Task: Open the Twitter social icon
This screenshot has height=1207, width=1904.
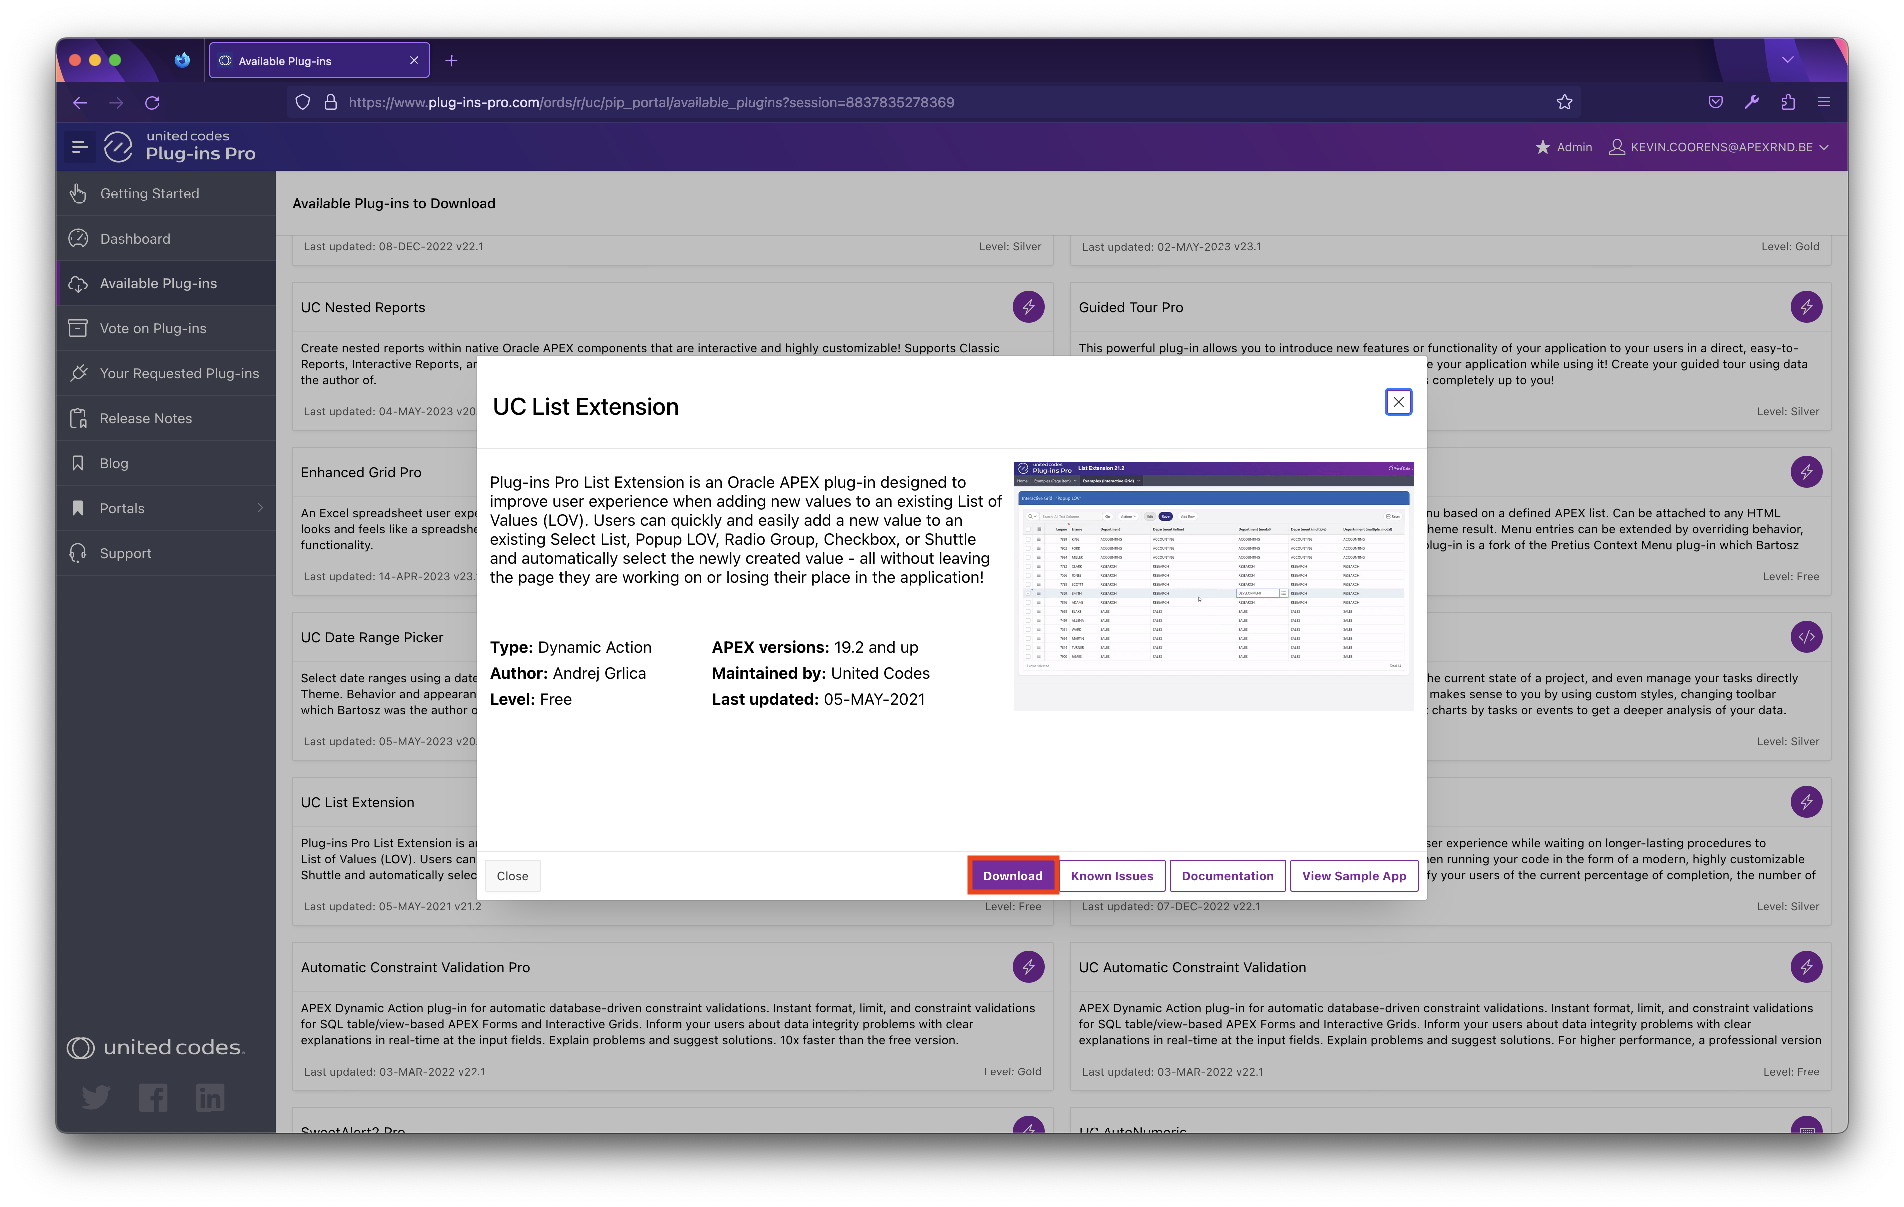Action: pos(96,1098)
